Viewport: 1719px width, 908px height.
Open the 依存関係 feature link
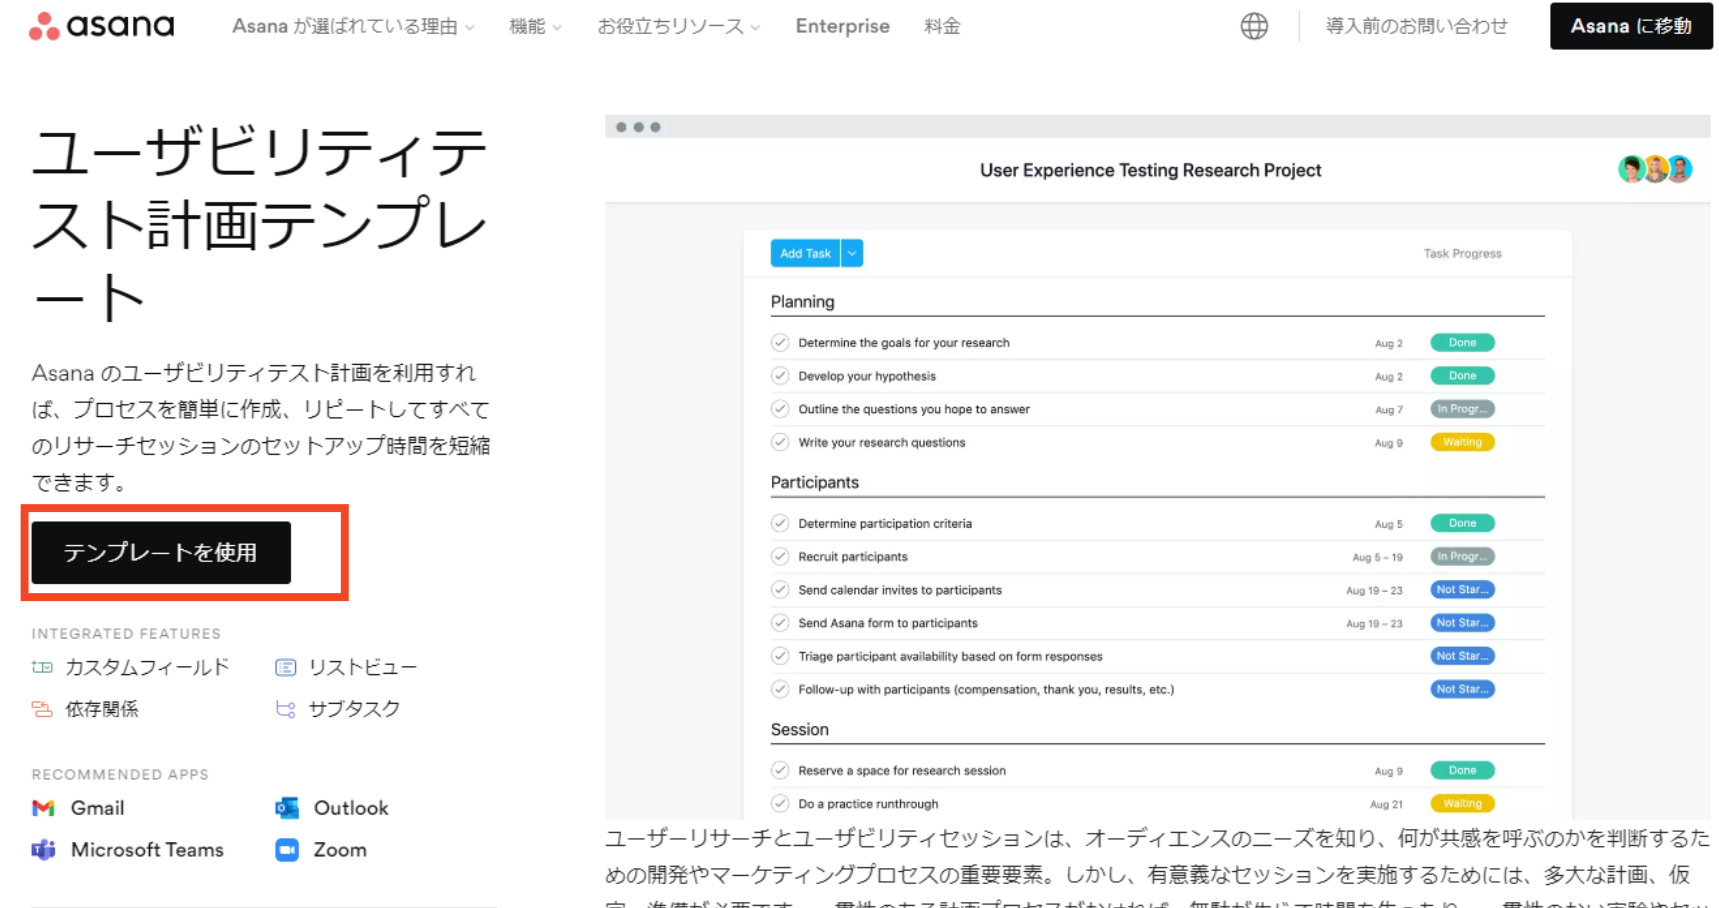[102, 709]
